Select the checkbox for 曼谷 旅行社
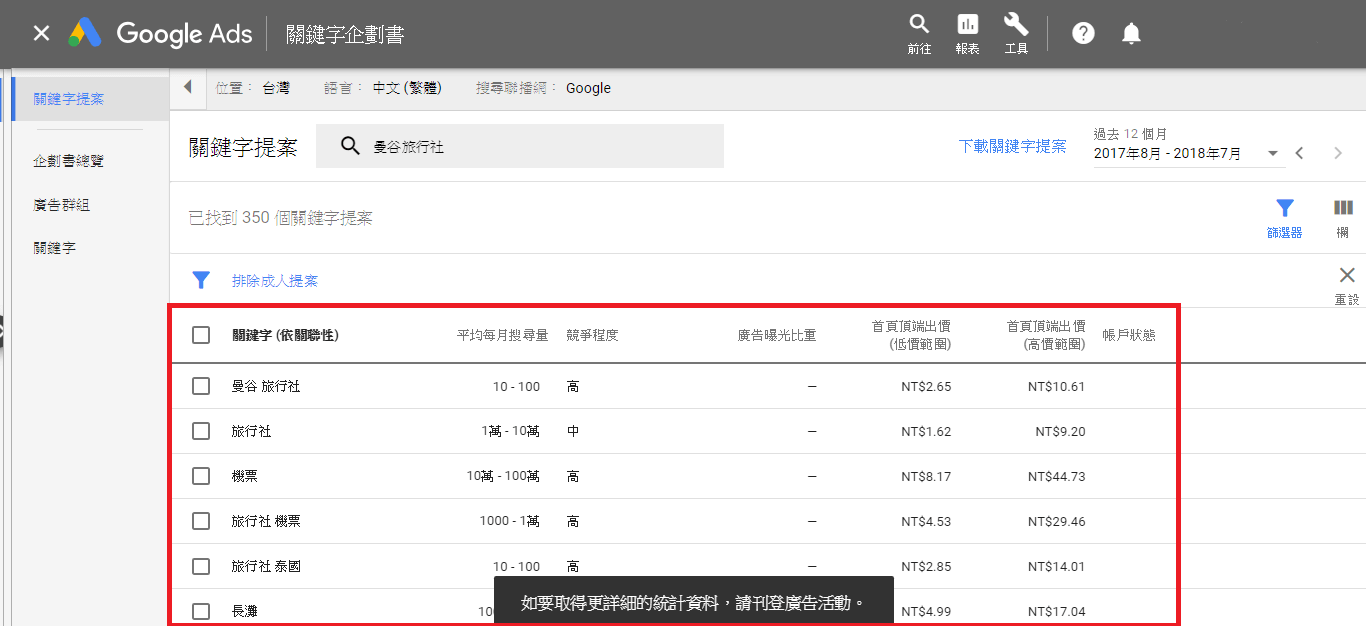The width and height of the screenshot is (1366, 626). point(201,386)
